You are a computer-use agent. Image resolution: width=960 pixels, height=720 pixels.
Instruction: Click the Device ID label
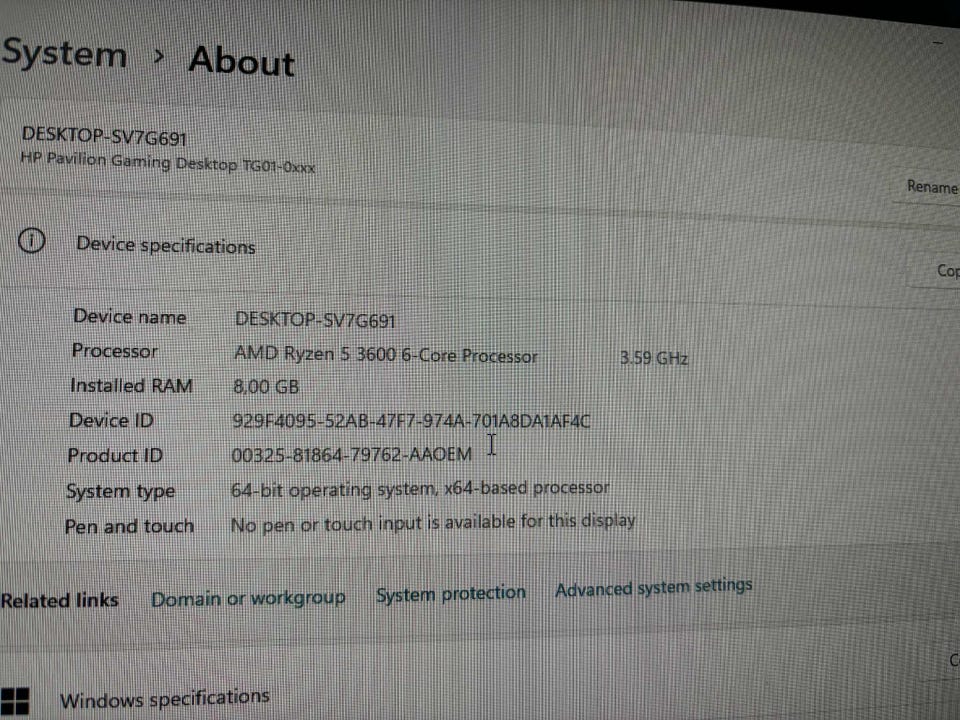pyautogui.click(x=111, y=421)
